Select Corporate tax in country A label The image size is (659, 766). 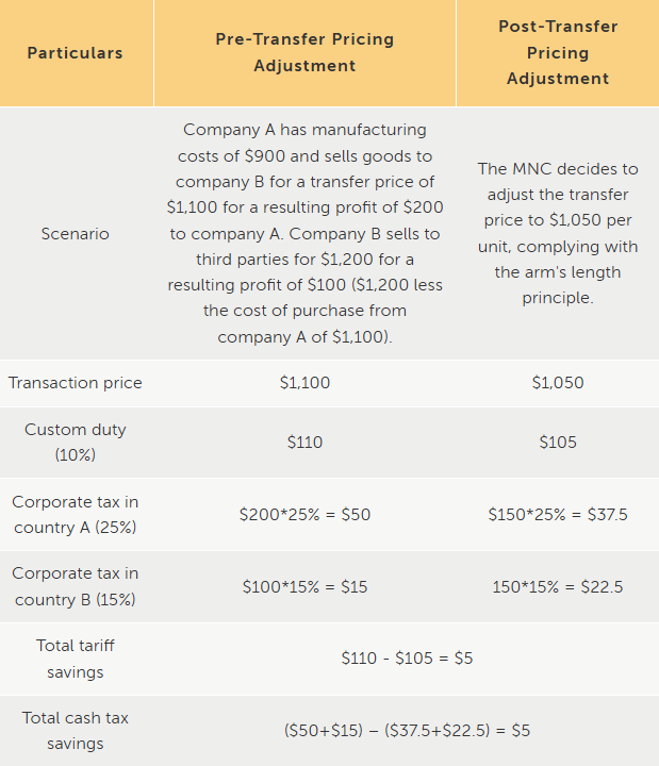pyautogui.click(x=75, y=514)
